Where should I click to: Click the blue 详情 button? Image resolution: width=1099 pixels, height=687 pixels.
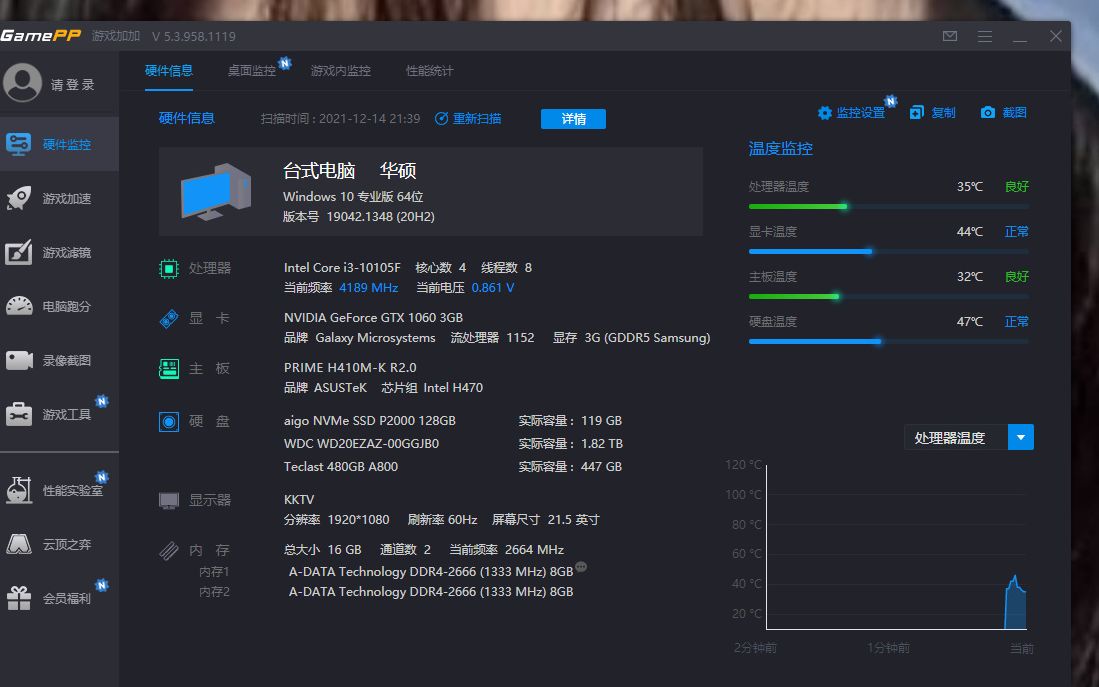tap(573, 119)
